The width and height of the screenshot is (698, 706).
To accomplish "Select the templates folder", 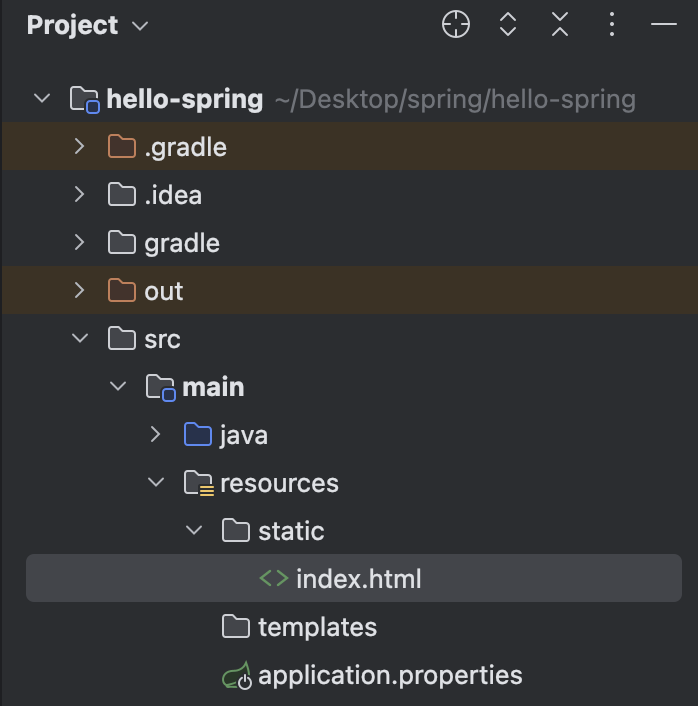I will click(x=316, y=627).
